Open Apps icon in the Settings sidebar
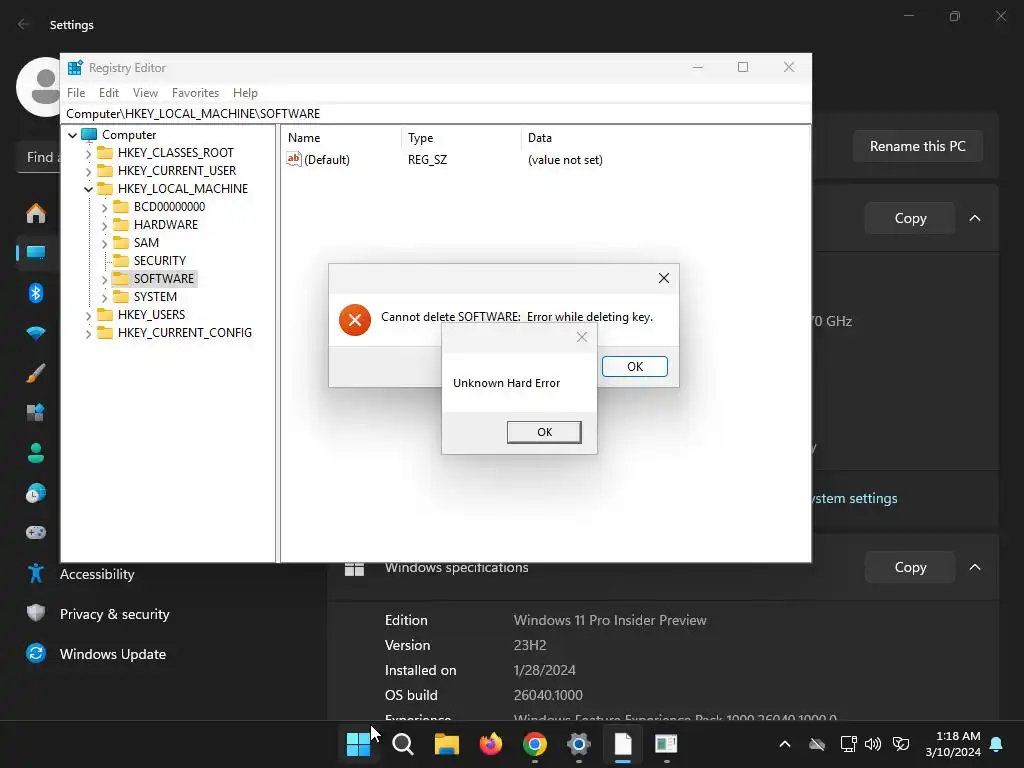This screenshot has width=1024, height=768. coord(36,413)
